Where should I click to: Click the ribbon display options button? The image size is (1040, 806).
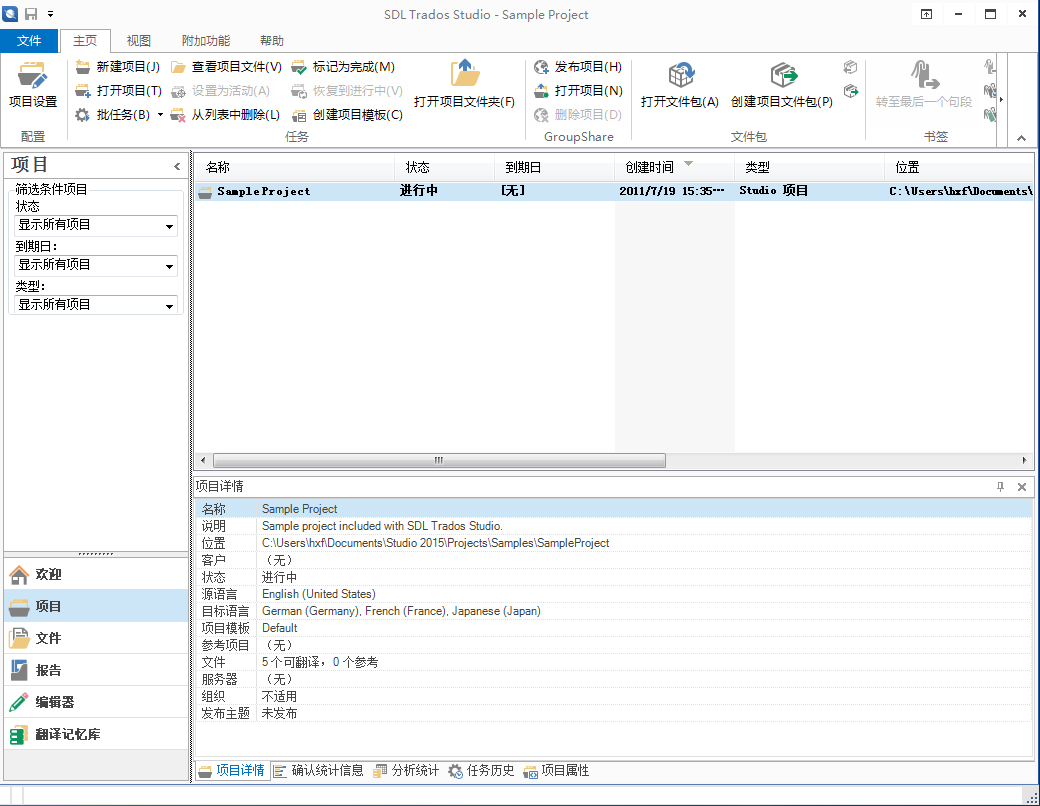(x=927, y=14)
